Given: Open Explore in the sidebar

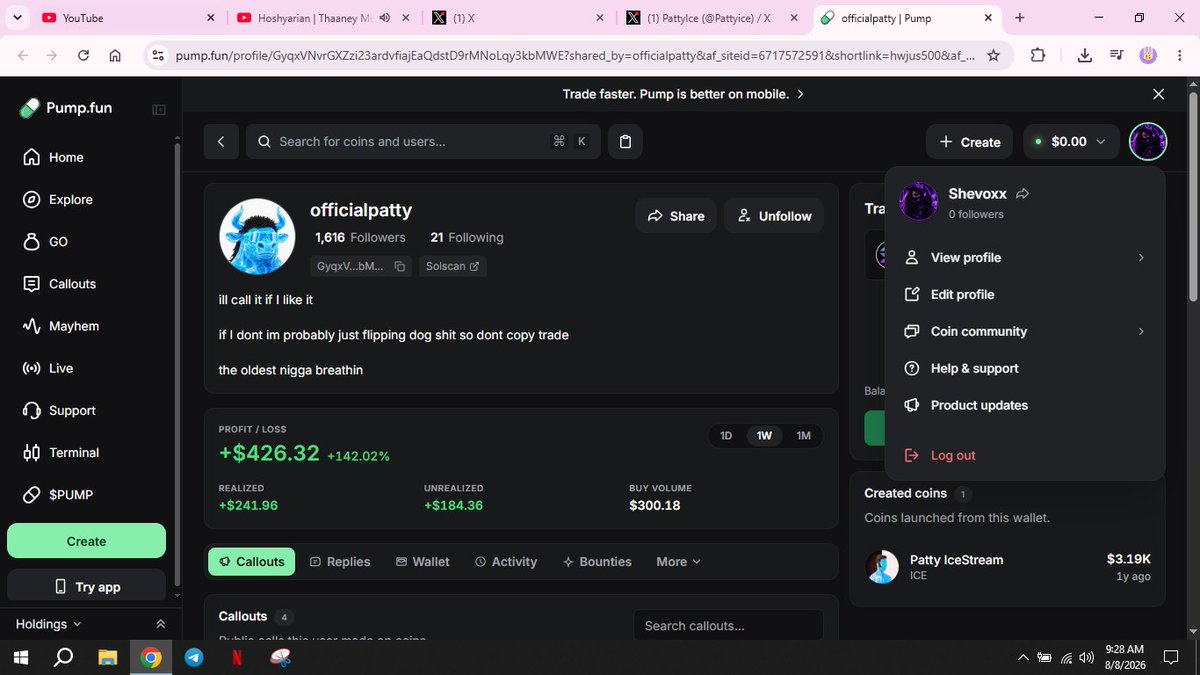Looking at the screenshot, I should click(57, 199).
